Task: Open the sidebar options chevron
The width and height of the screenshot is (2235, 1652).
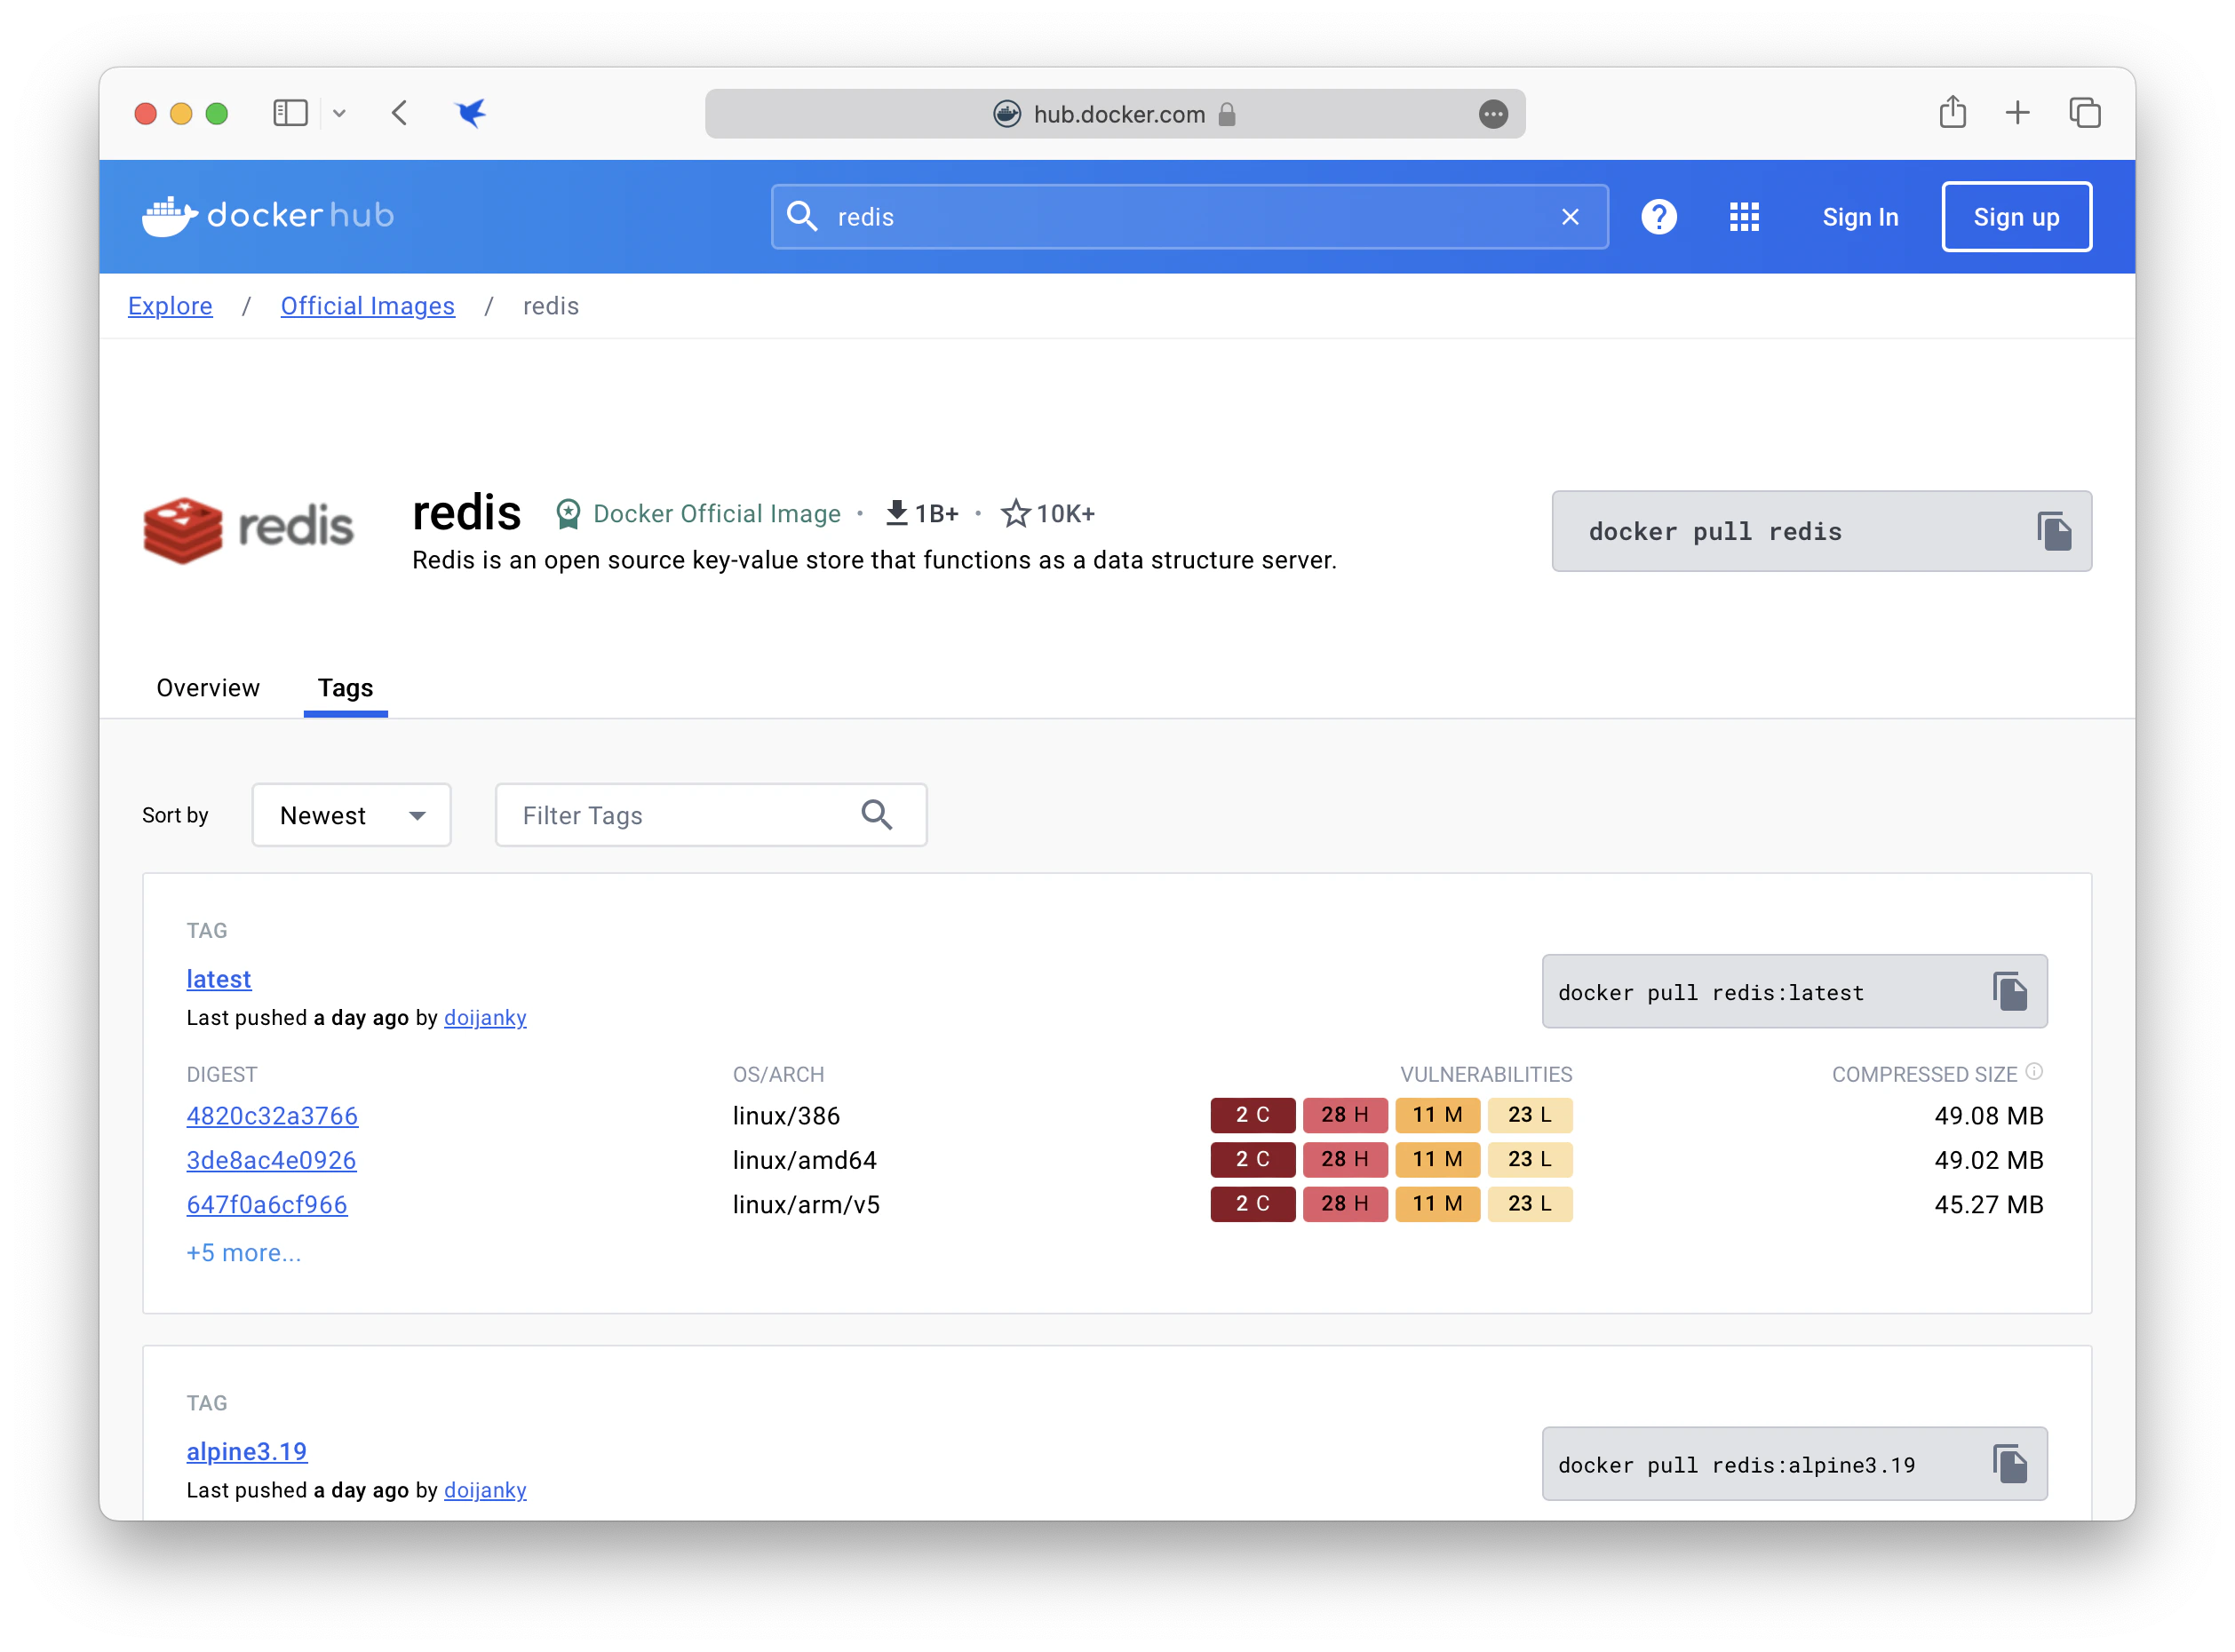Action: tap(339, 113)
